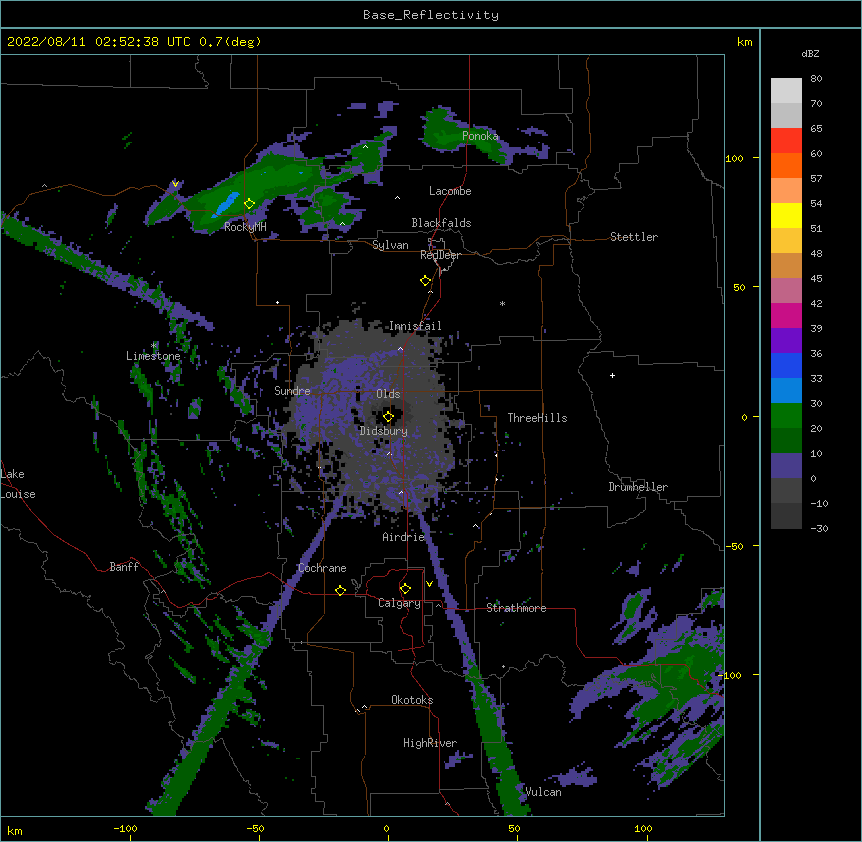This screenshot has width=862, height=842.
Task: Click the bright green 20-30 dBZ legend swatch
Action: [x=786, y=416]
